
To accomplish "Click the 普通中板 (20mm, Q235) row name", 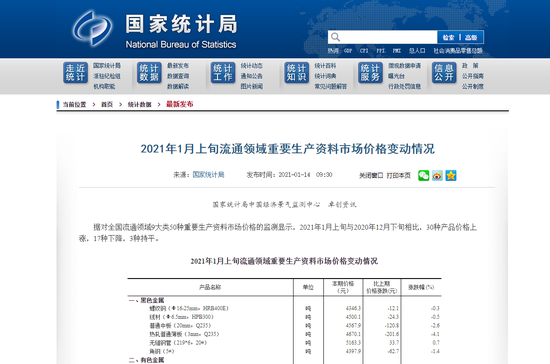I will (x=180, y=325).
